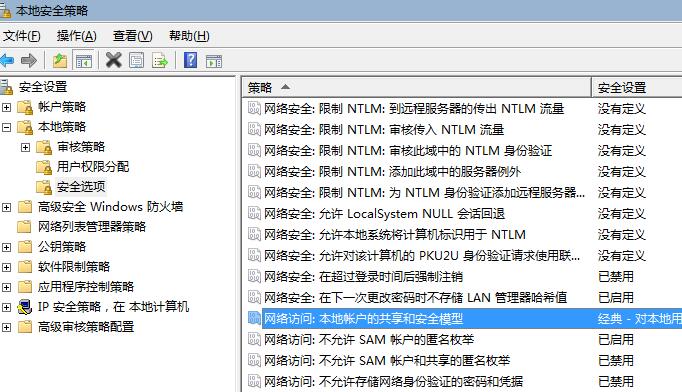Select 高级安全 Windows 防火墙 item
Image resolution: width=682 pixels, height=392 pixels.
(x=110, y=207)
